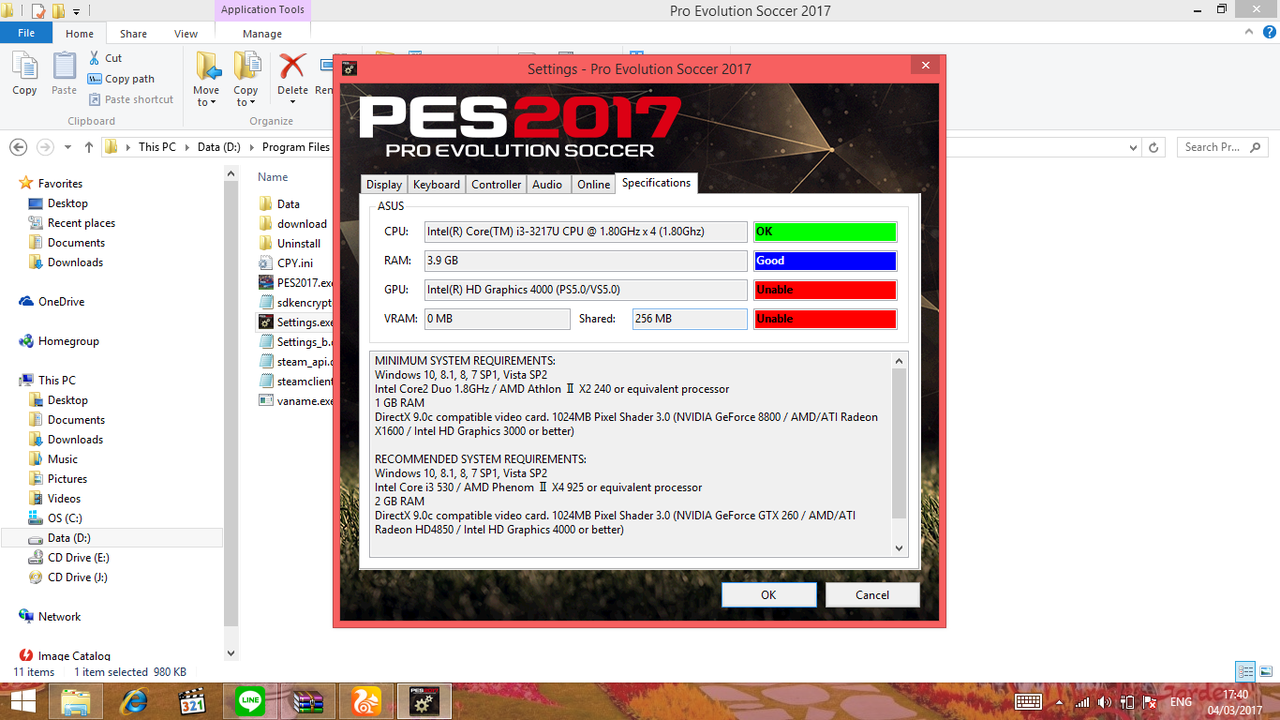Click the New folder quick access icon
This screenshot has width=1280, height=720.
(59, 11)
